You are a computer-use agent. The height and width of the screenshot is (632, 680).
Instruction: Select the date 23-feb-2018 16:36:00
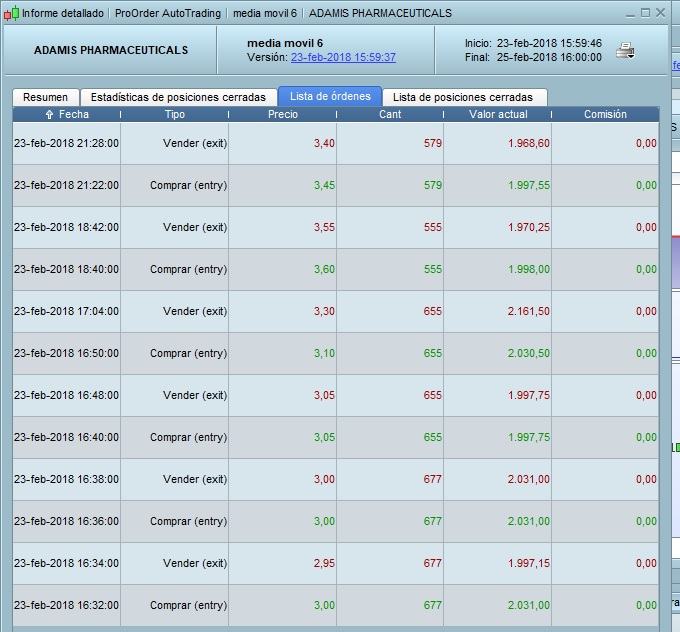pyautogui.click(x=66, y=521)
